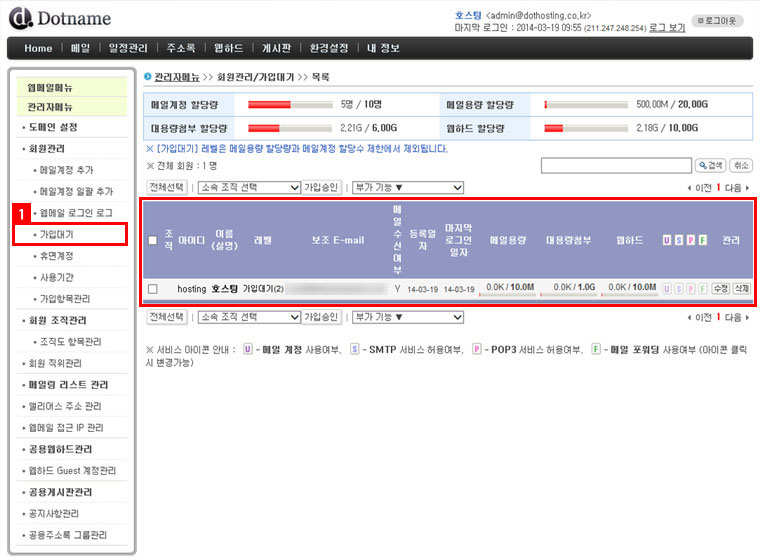Screen dimensions: 760x560
Task: Check the select-all checkbox in table header
Action: tap(153, 240)
